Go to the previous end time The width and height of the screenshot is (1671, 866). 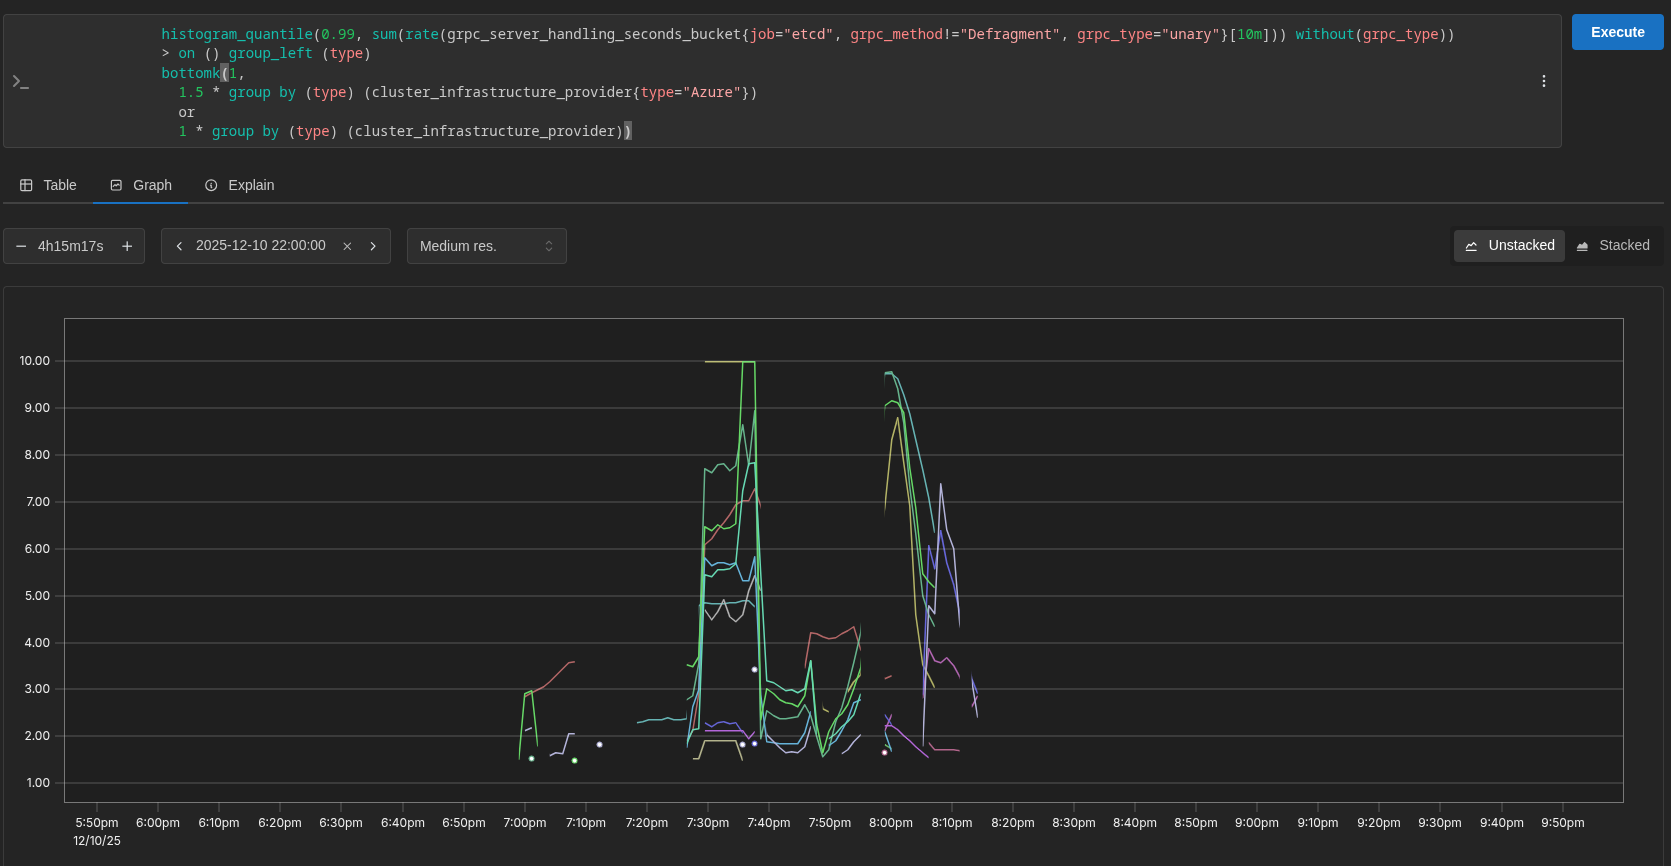pos(179,246)
